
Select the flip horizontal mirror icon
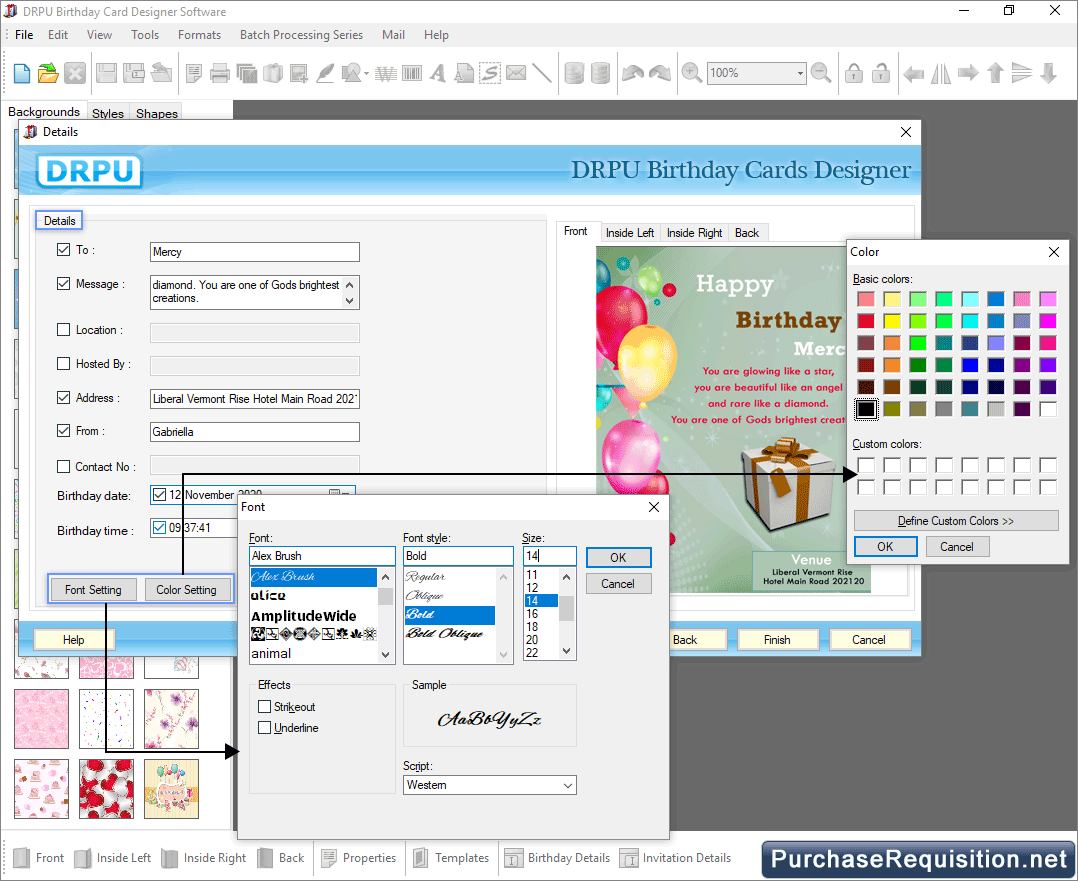[x=942, y=73]
